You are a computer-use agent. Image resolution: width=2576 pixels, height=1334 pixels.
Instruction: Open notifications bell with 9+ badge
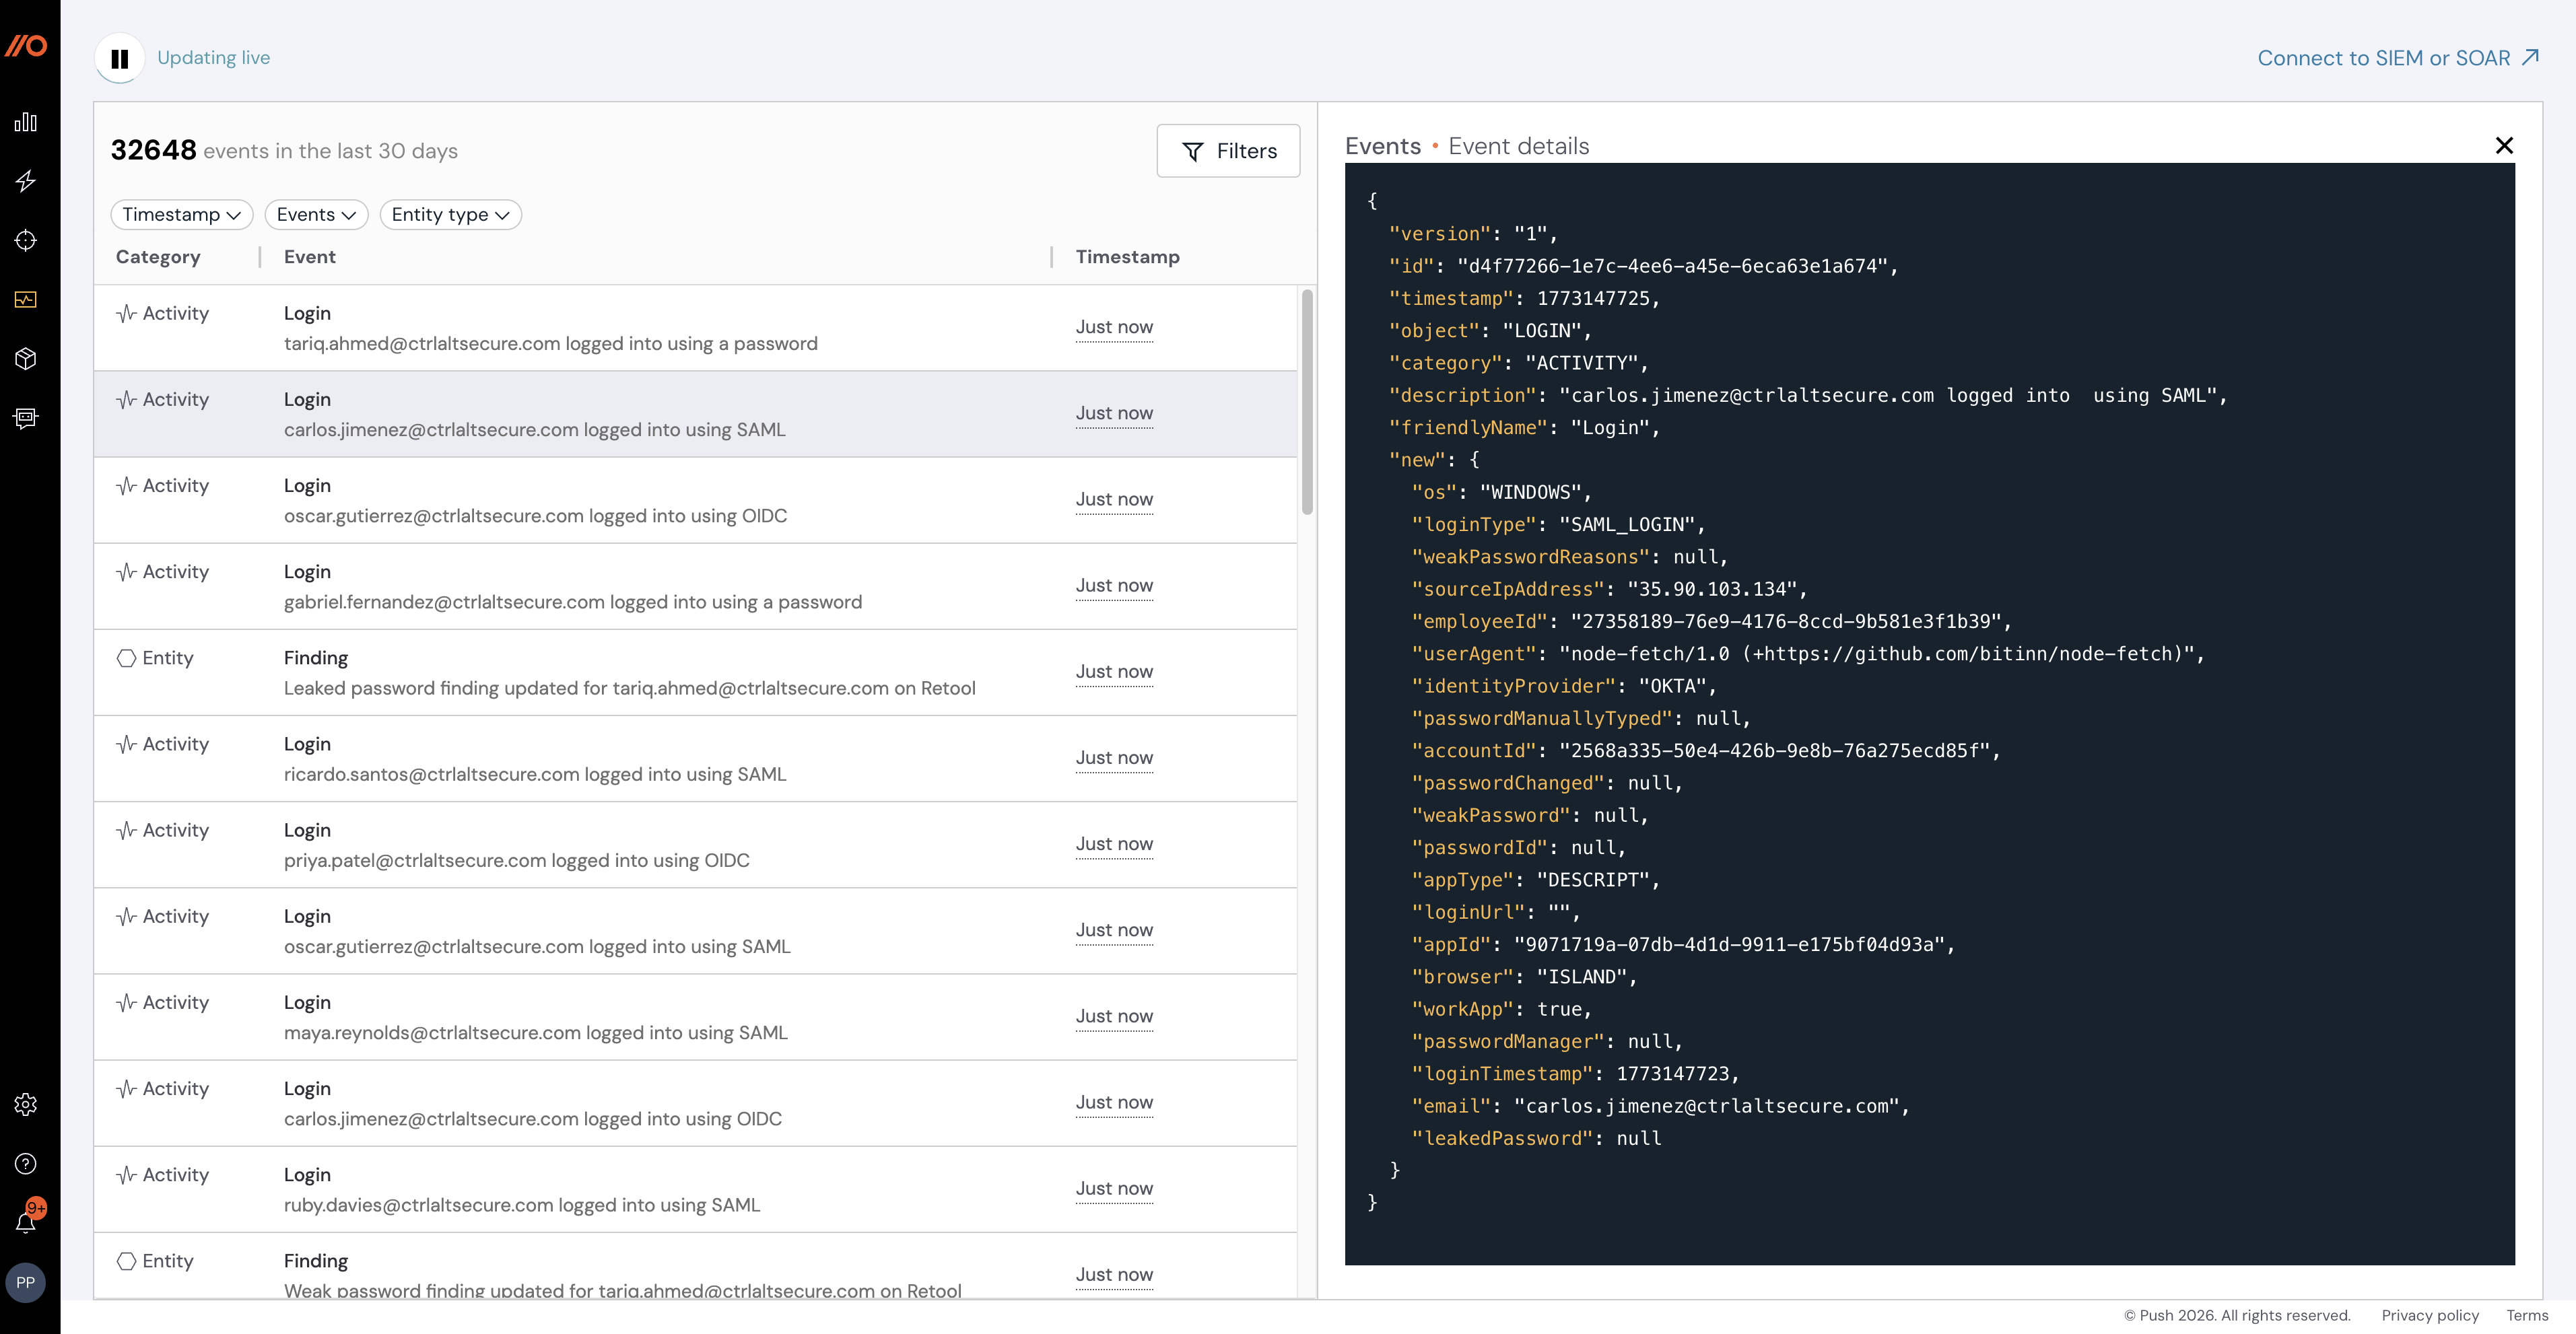coord(26,1221)
